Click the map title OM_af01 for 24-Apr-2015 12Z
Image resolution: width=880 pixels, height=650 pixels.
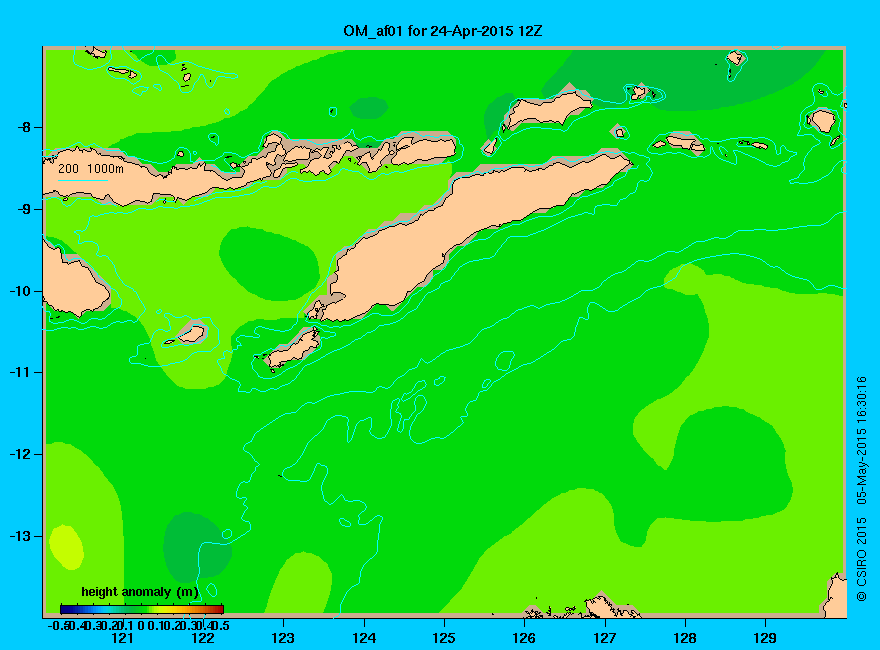point(443,31)
